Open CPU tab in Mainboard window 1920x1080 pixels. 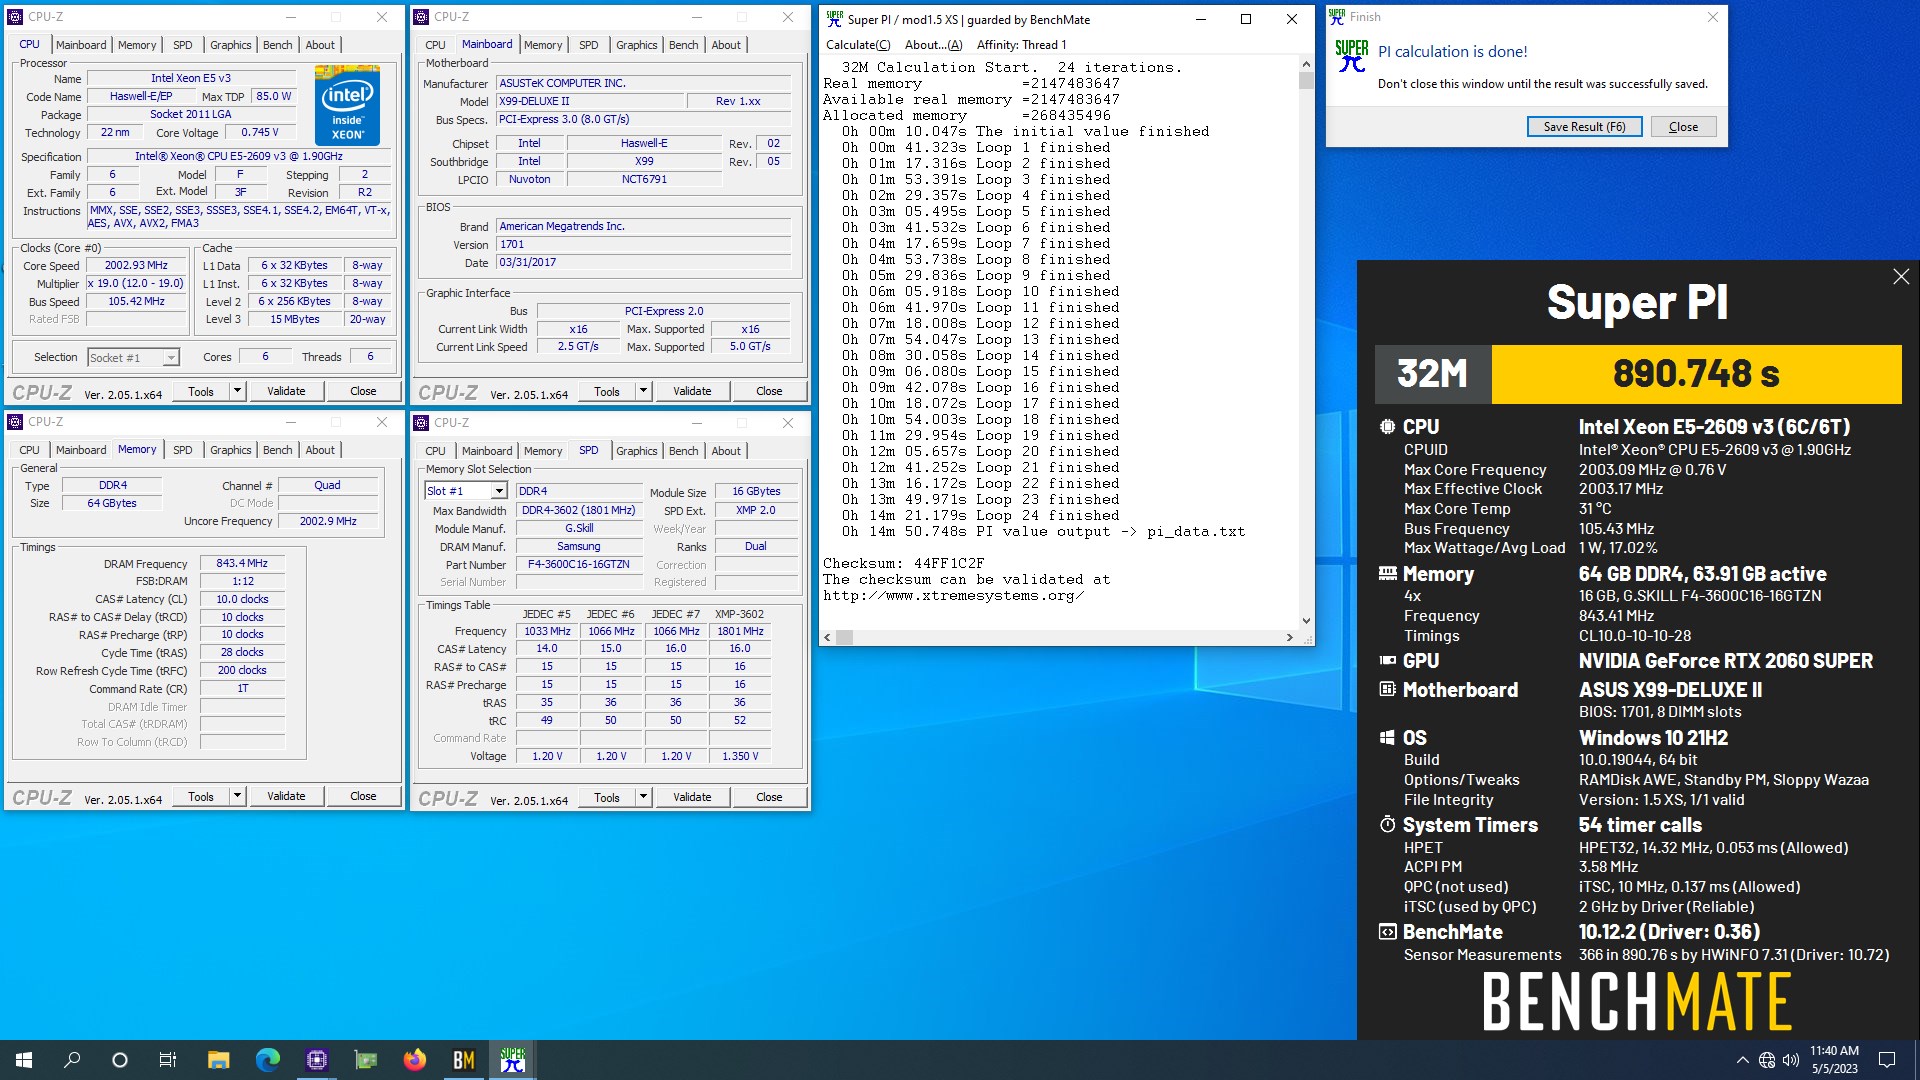[435, 45]
